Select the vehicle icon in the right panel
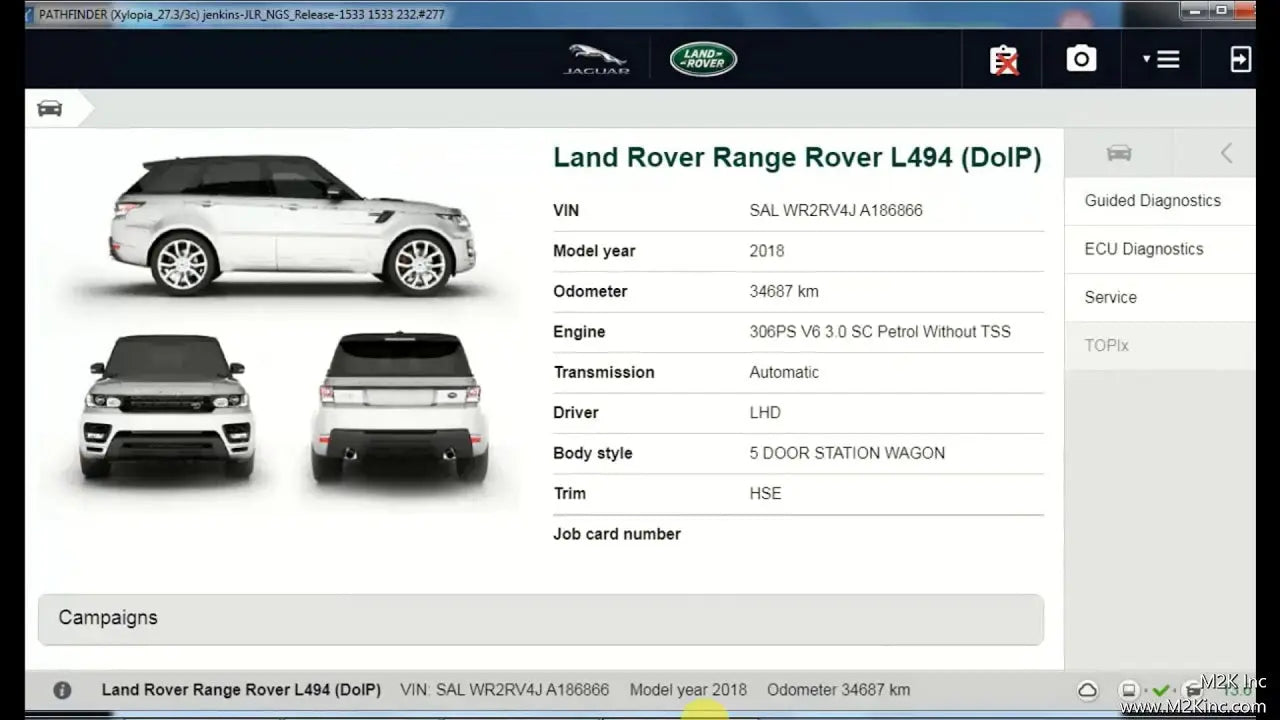Screen dimensions: 1280x720 click(x=1118, y=153)
